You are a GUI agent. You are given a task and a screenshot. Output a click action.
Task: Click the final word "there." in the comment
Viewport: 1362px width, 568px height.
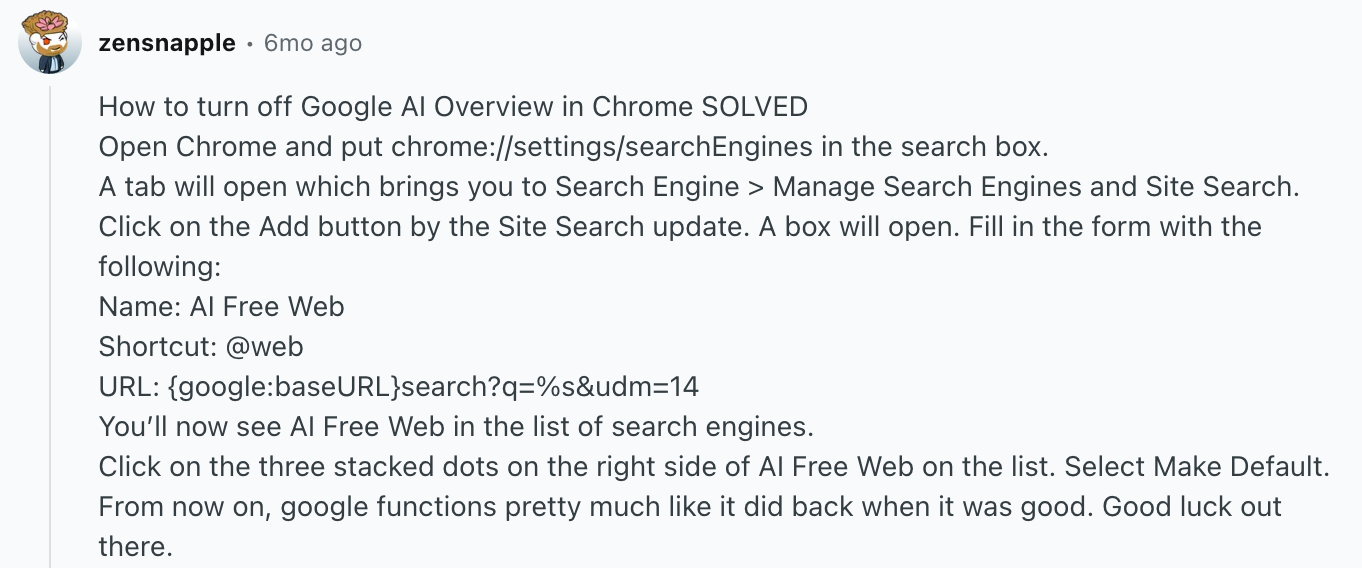click(136, 546)
